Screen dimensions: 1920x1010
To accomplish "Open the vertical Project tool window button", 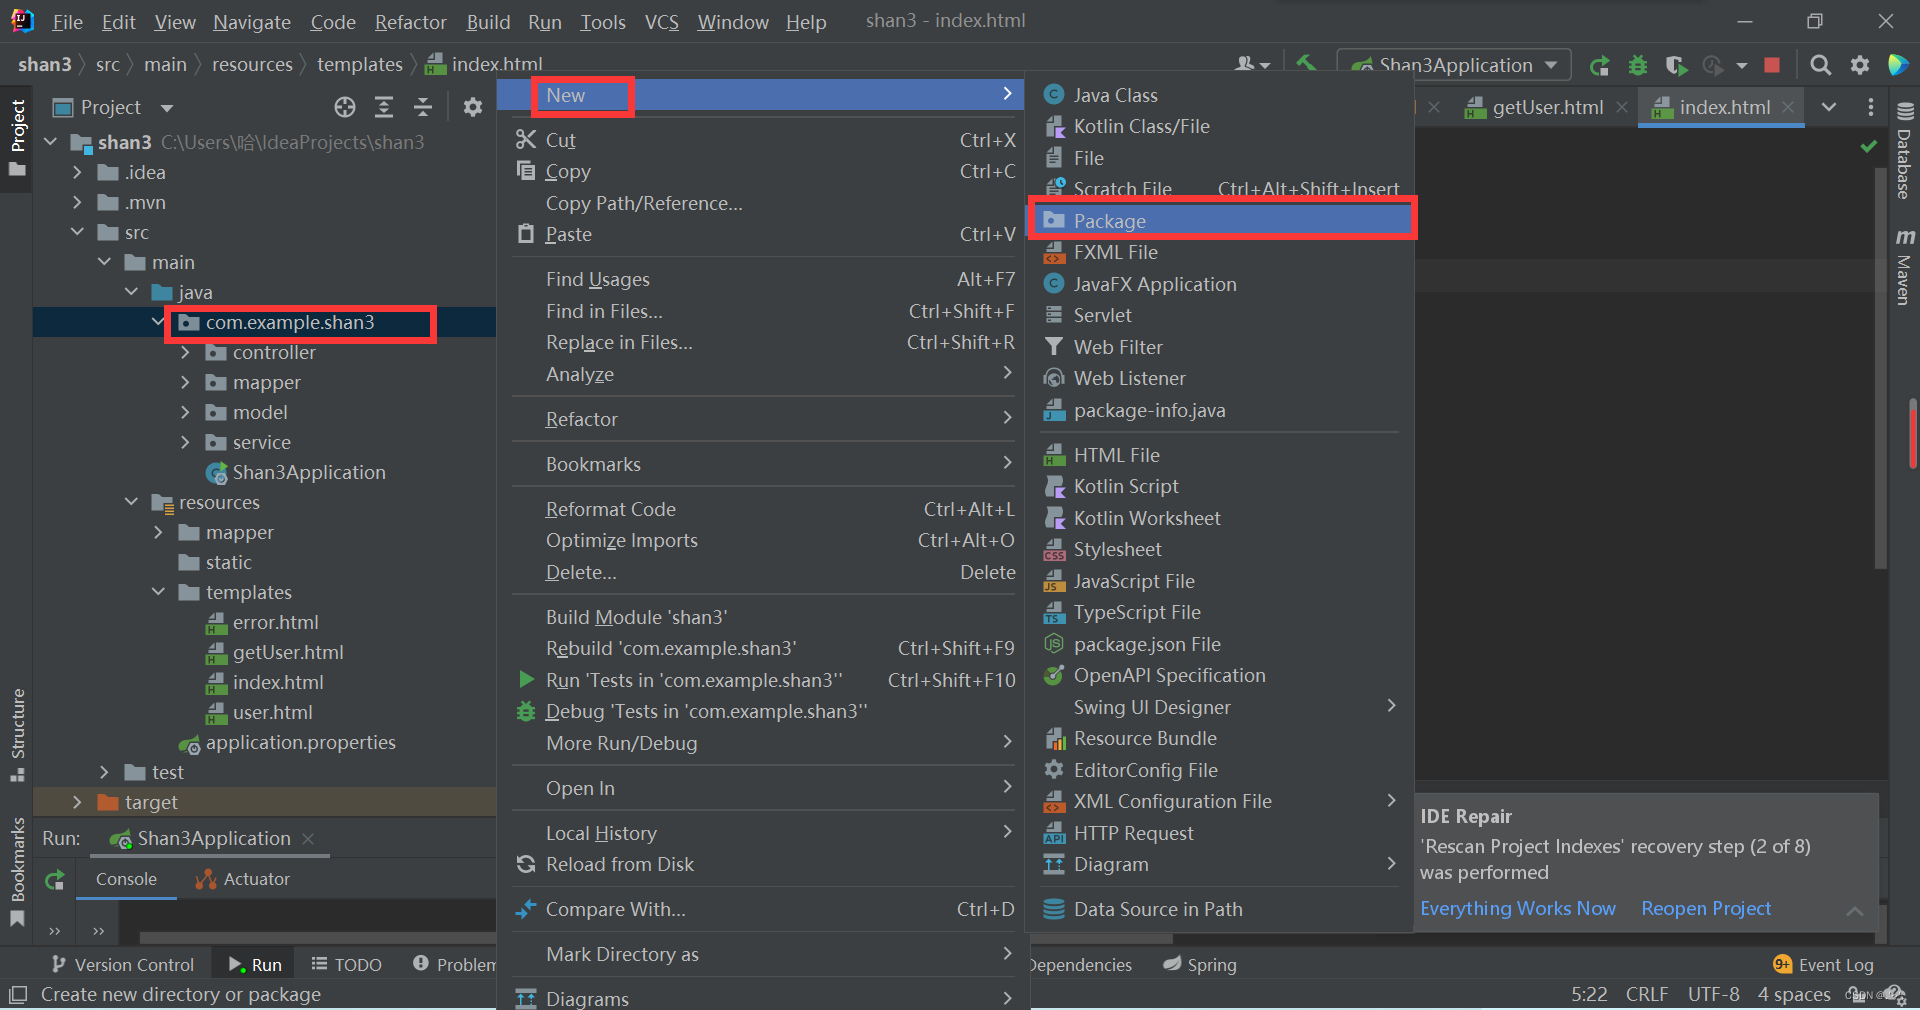I will pyautogui.click(x=17, y=138).
